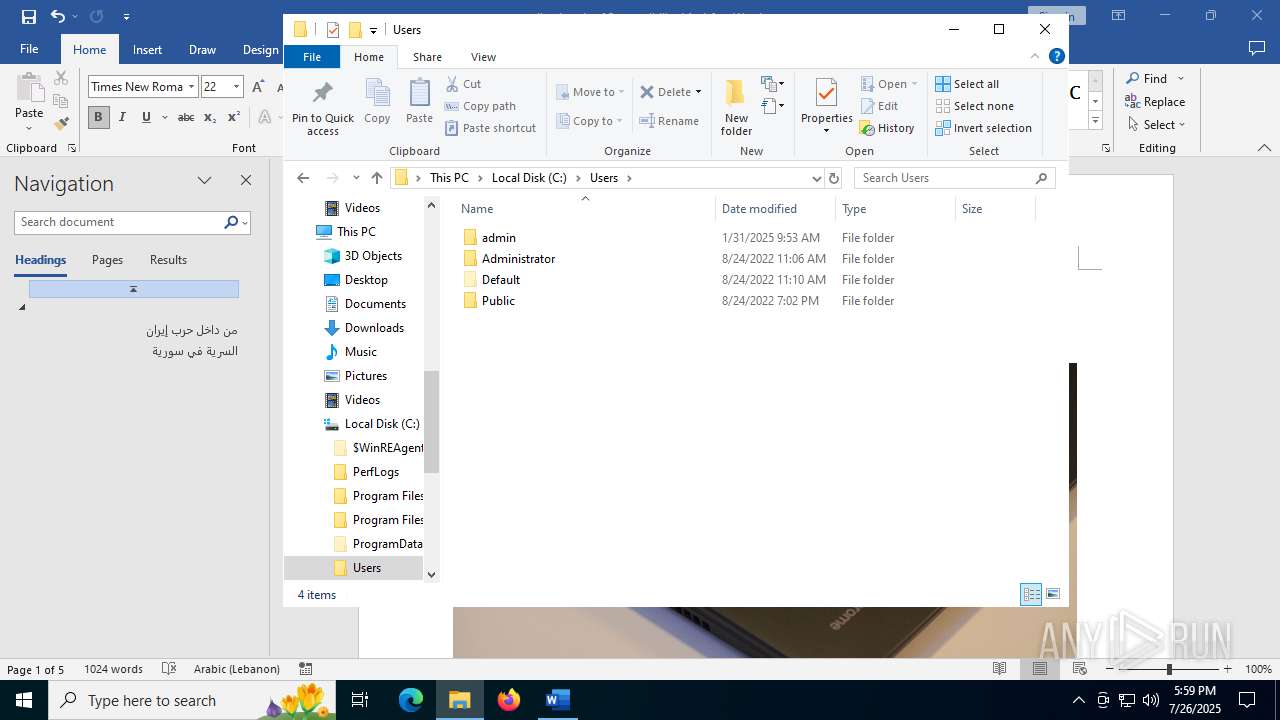Expand address bar history dropdown
The width and height of the screenshot is (1280, 720).
click(x=816, y=178)
